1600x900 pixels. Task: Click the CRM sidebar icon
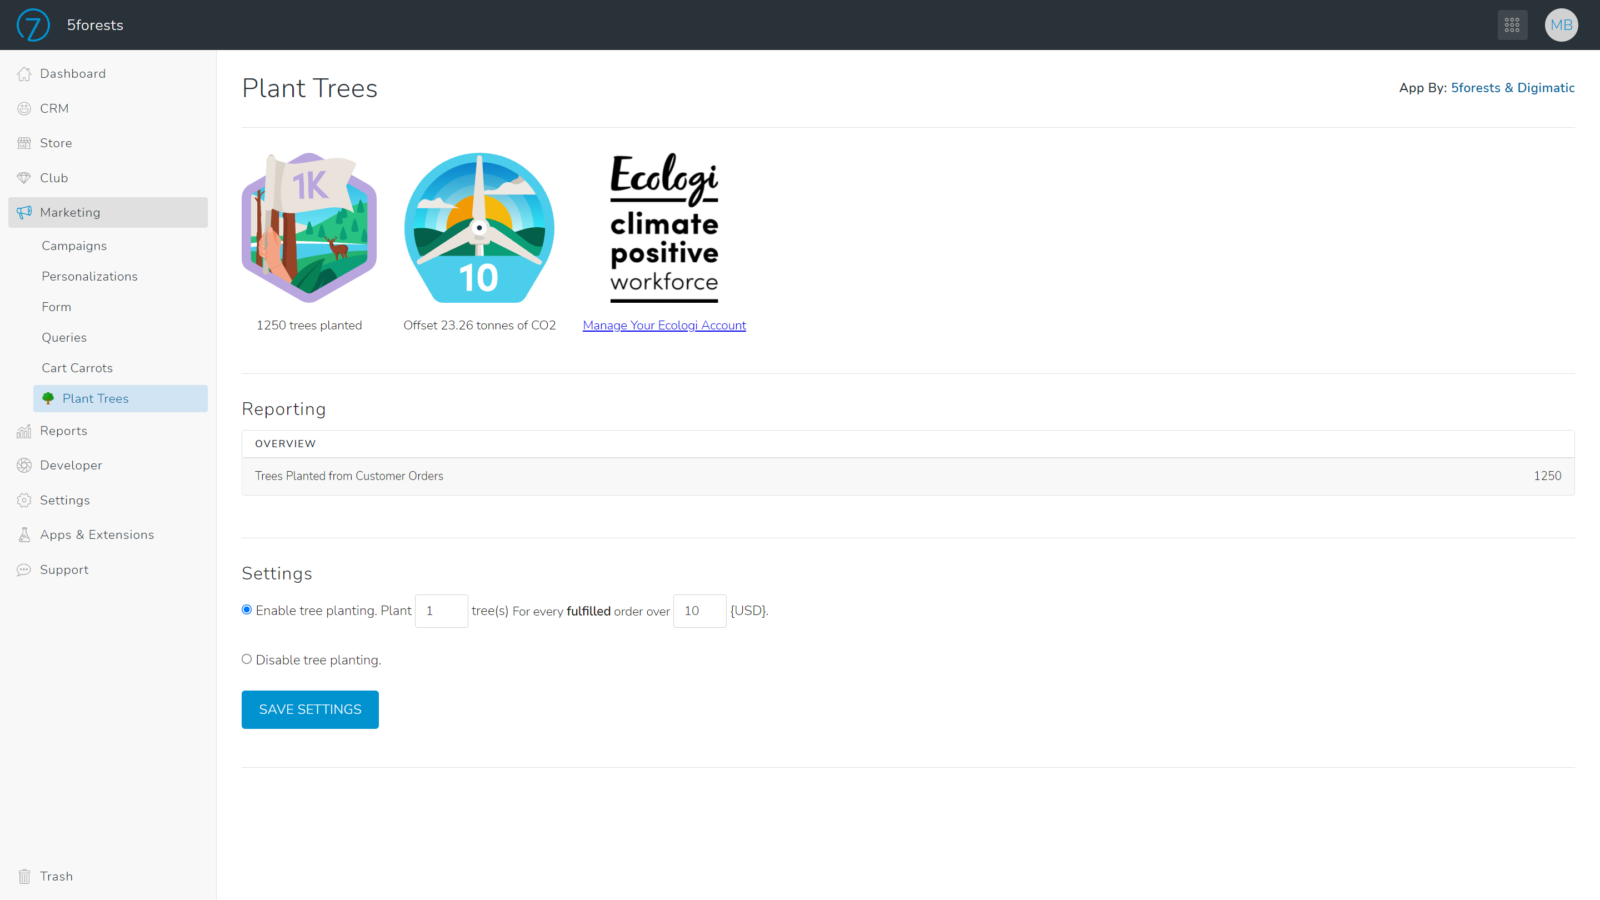[24, 109]
